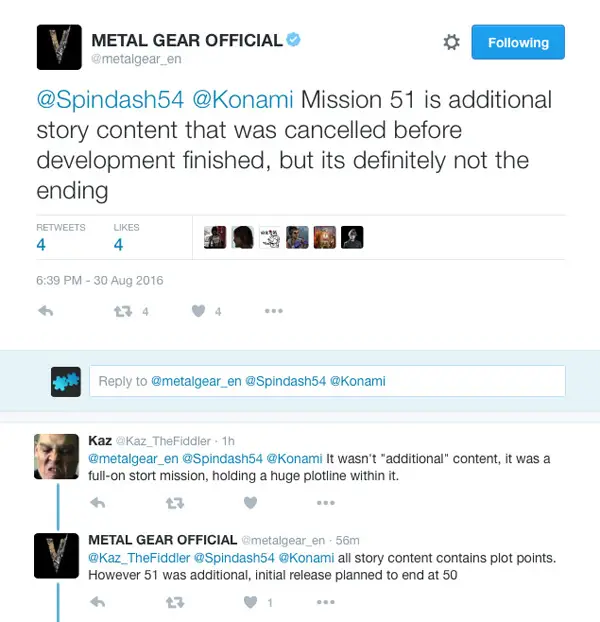Click the @Spindash54 mention in main tweet
Image resolution: width=600 pixels, height=622 pixels.
pyautogui.click(x=110, y=100)
